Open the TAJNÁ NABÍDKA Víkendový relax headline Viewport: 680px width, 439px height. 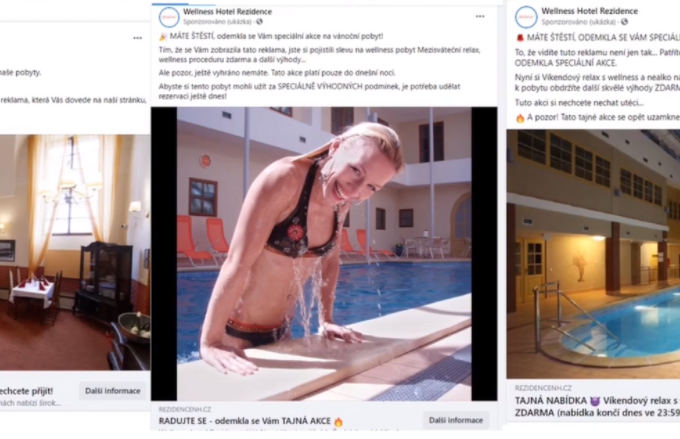(x=597, y=406)
